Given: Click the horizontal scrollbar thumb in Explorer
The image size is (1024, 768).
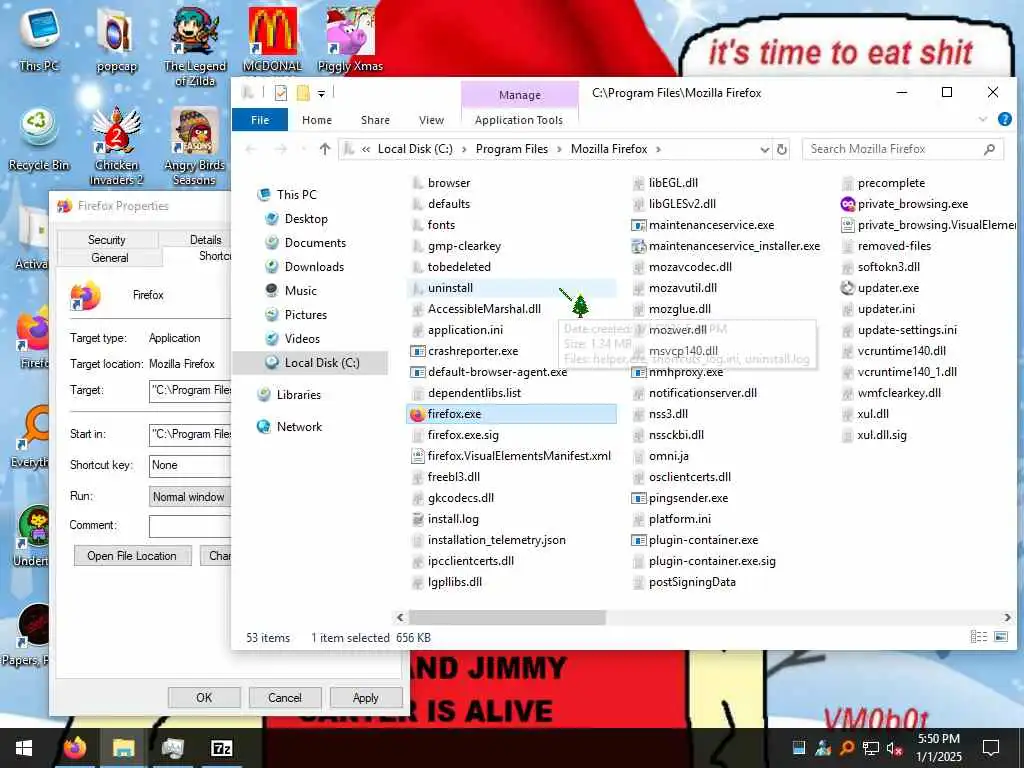Looking at the screenshot, I should click(x=507, y=617).
